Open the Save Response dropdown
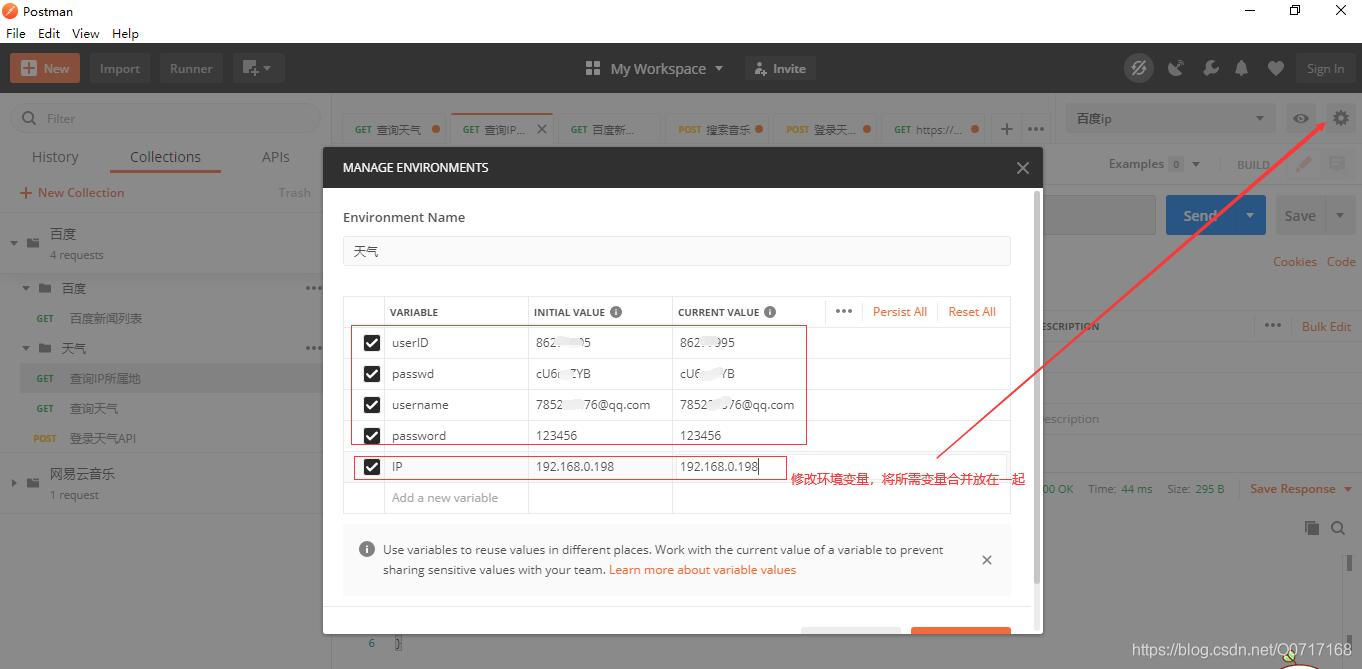 click(1300, 489)
